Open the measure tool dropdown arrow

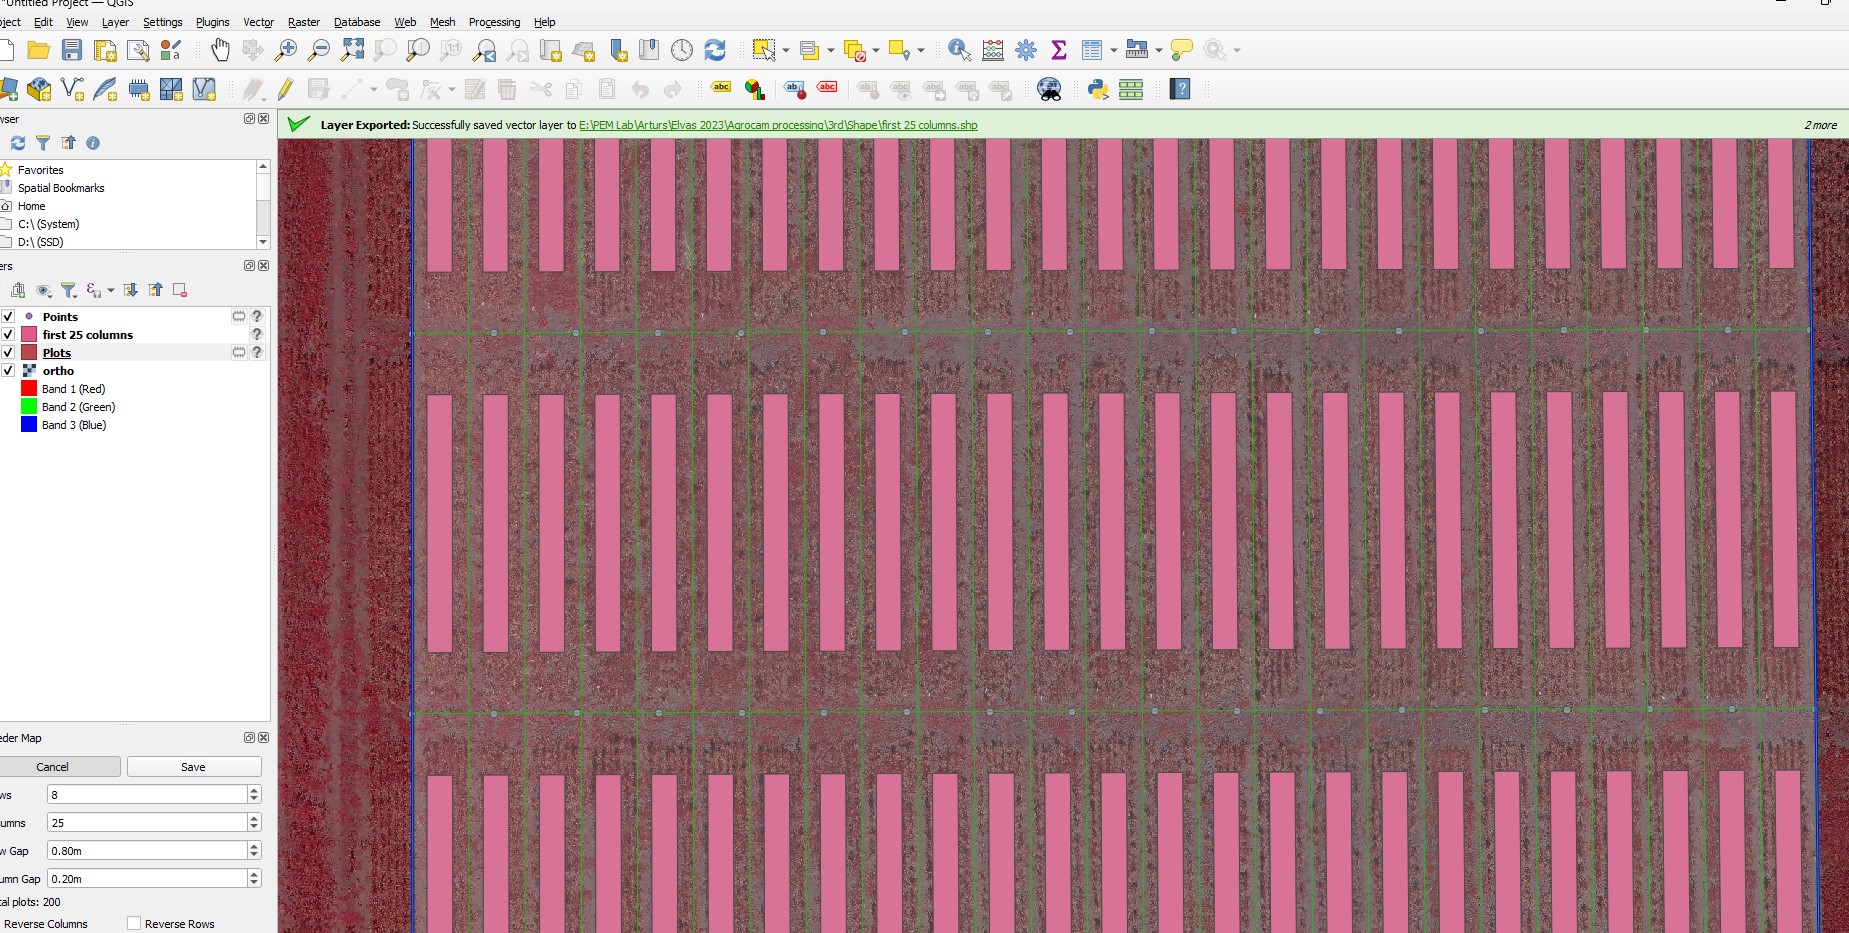click(1159, 50)
